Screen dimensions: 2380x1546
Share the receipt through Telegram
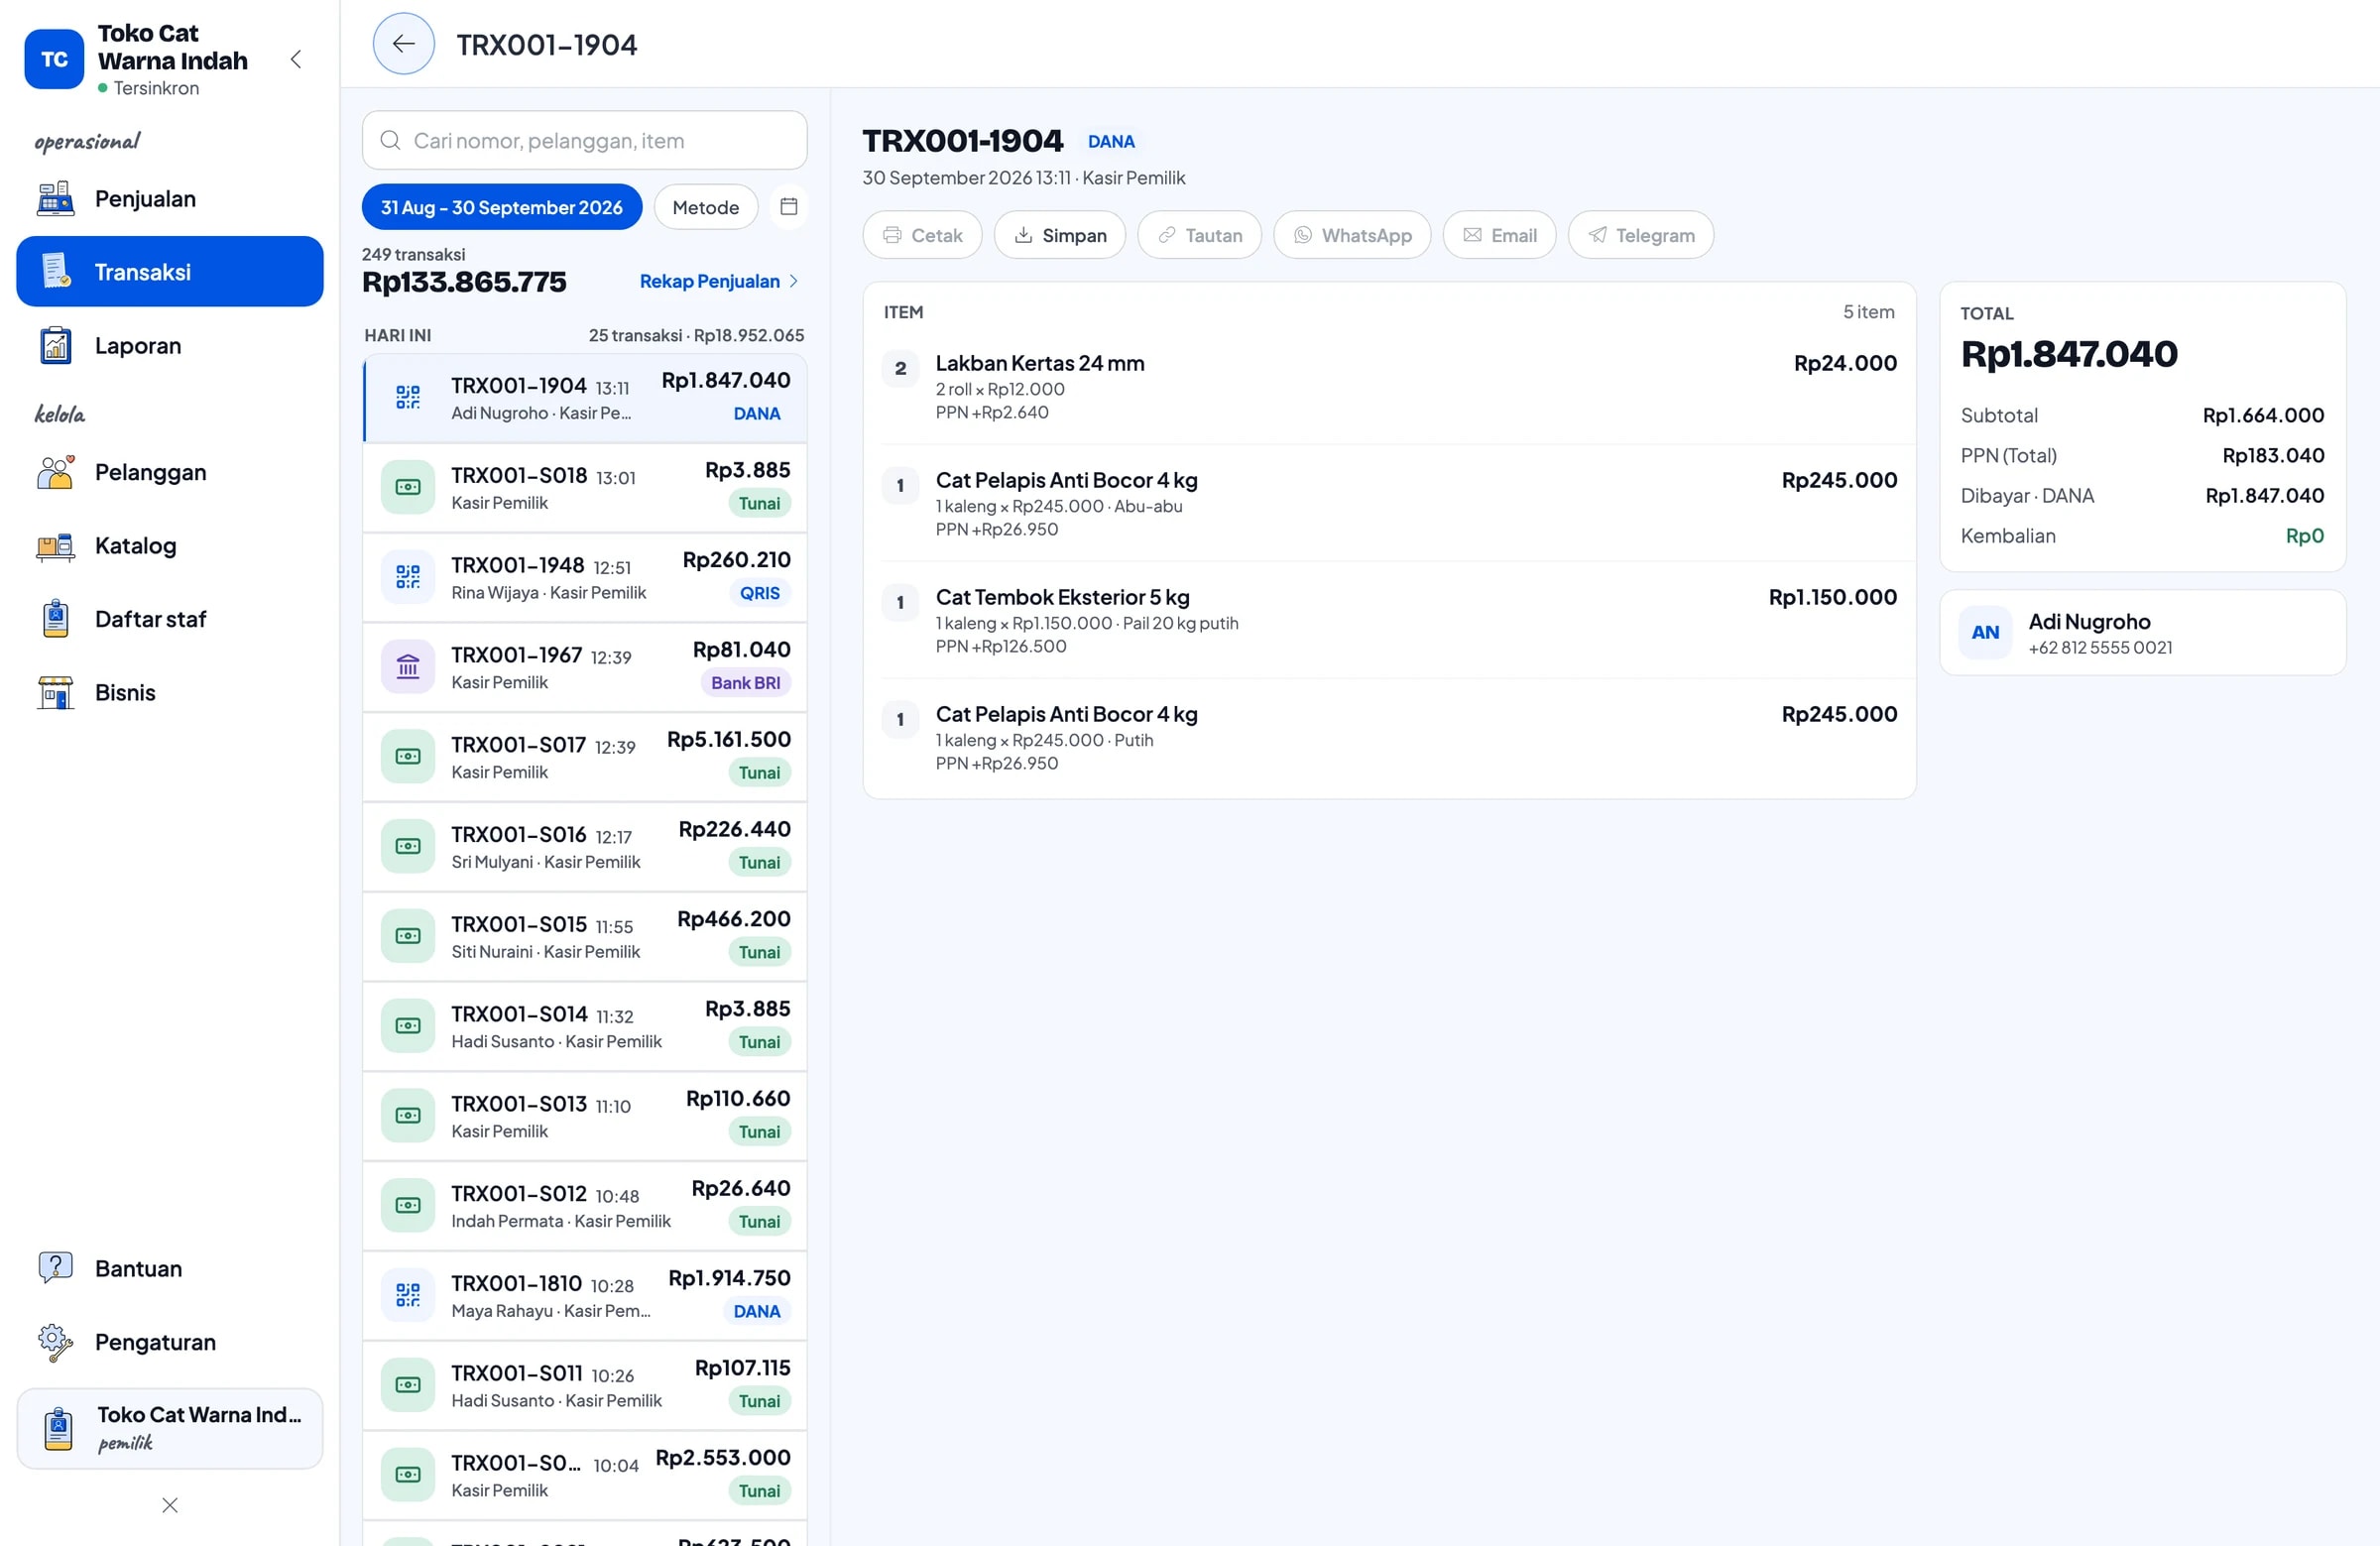tap(1641, 235)
